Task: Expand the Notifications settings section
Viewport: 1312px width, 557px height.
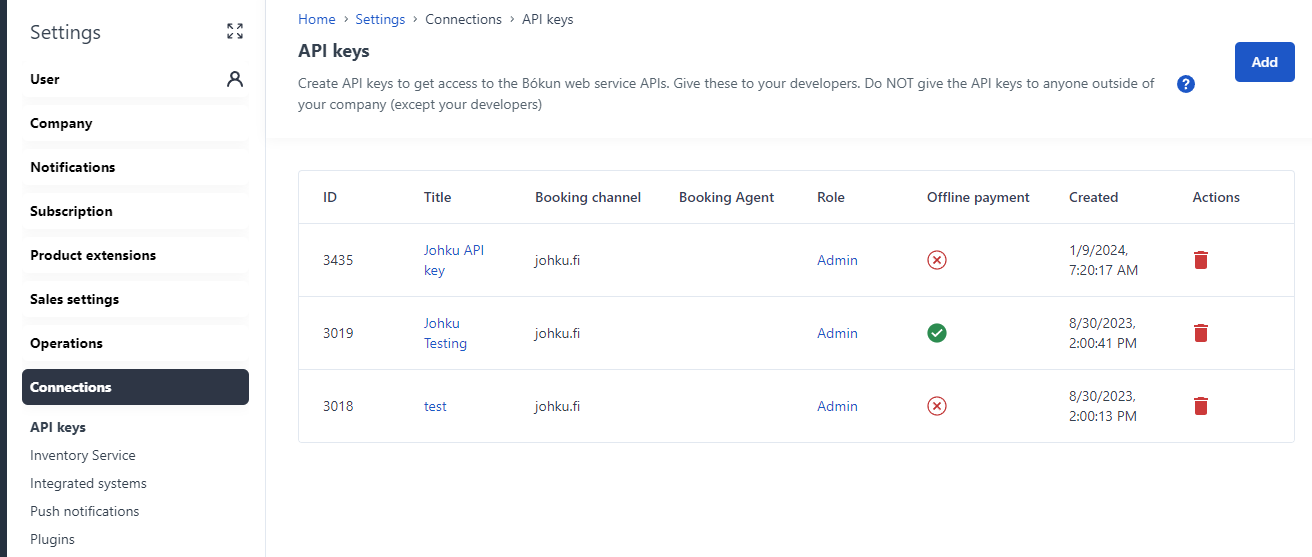Action: (135, 167)
